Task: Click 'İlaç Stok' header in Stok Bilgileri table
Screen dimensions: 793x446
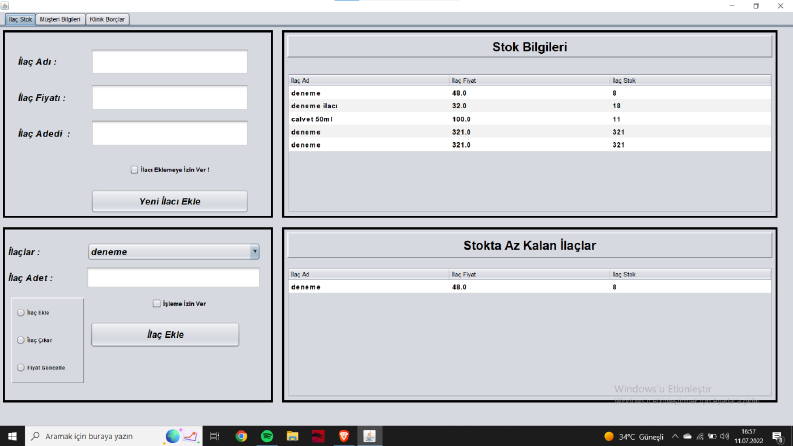Action: 690,80
